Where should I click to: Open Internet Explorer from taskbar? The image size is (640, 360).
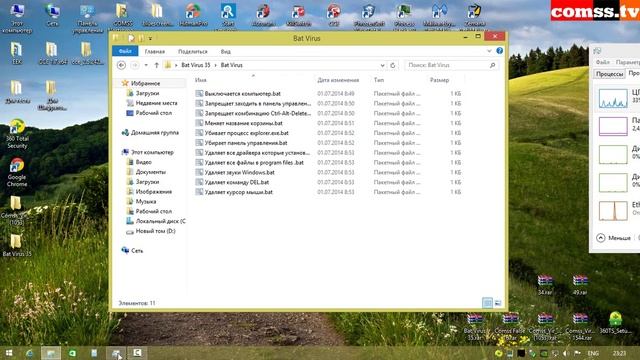29,353
